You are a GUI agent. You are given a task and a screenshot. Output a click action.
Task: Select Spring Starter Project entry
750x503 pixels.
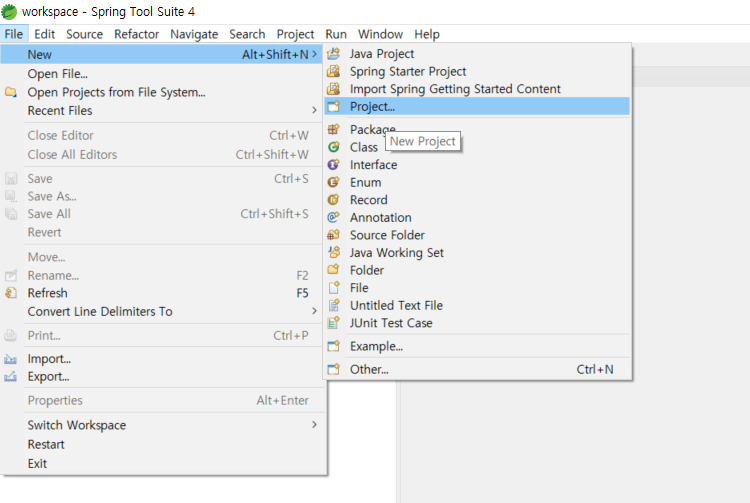click(x=477, y=71)
